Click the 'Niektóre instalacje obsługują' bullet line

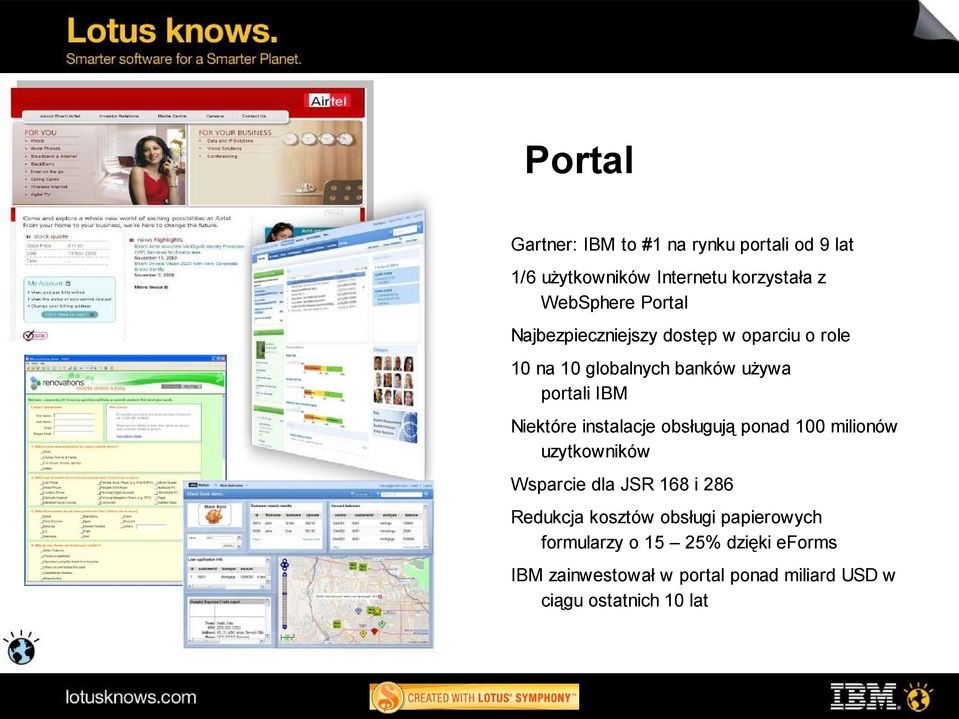tap(704, 426)
